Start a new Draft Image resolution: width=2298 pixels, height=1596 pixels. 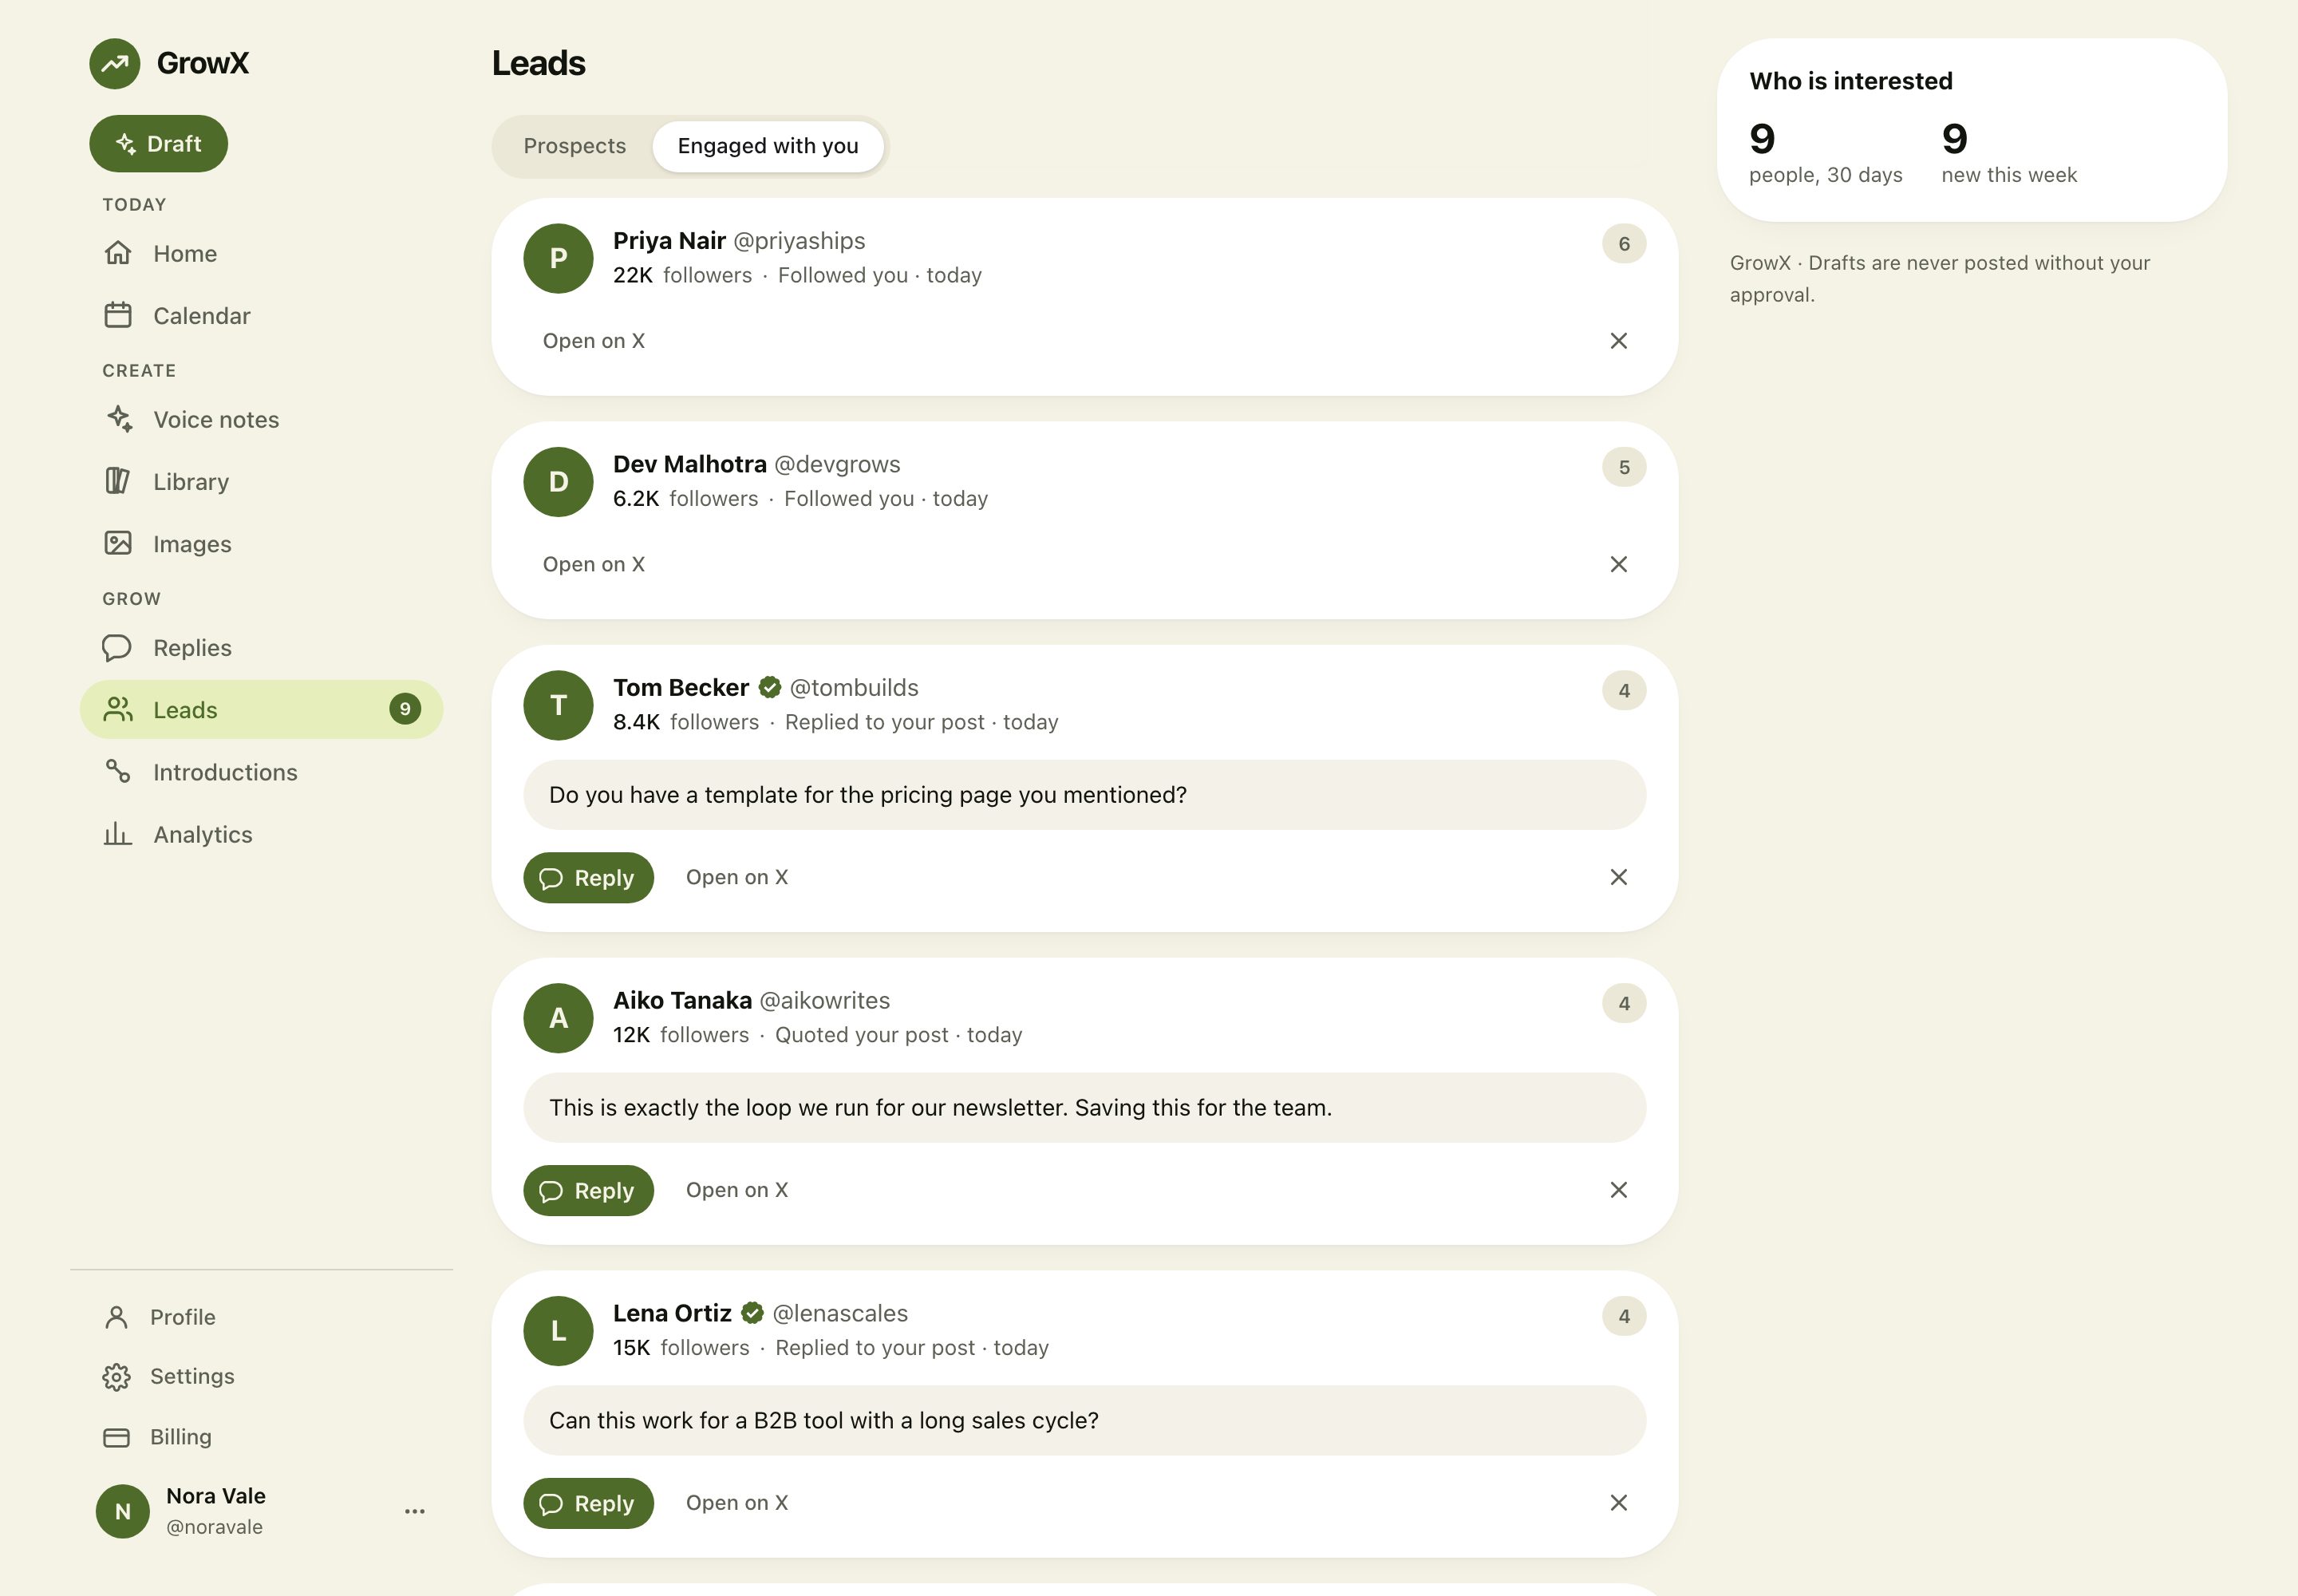[x=158, y=144]
